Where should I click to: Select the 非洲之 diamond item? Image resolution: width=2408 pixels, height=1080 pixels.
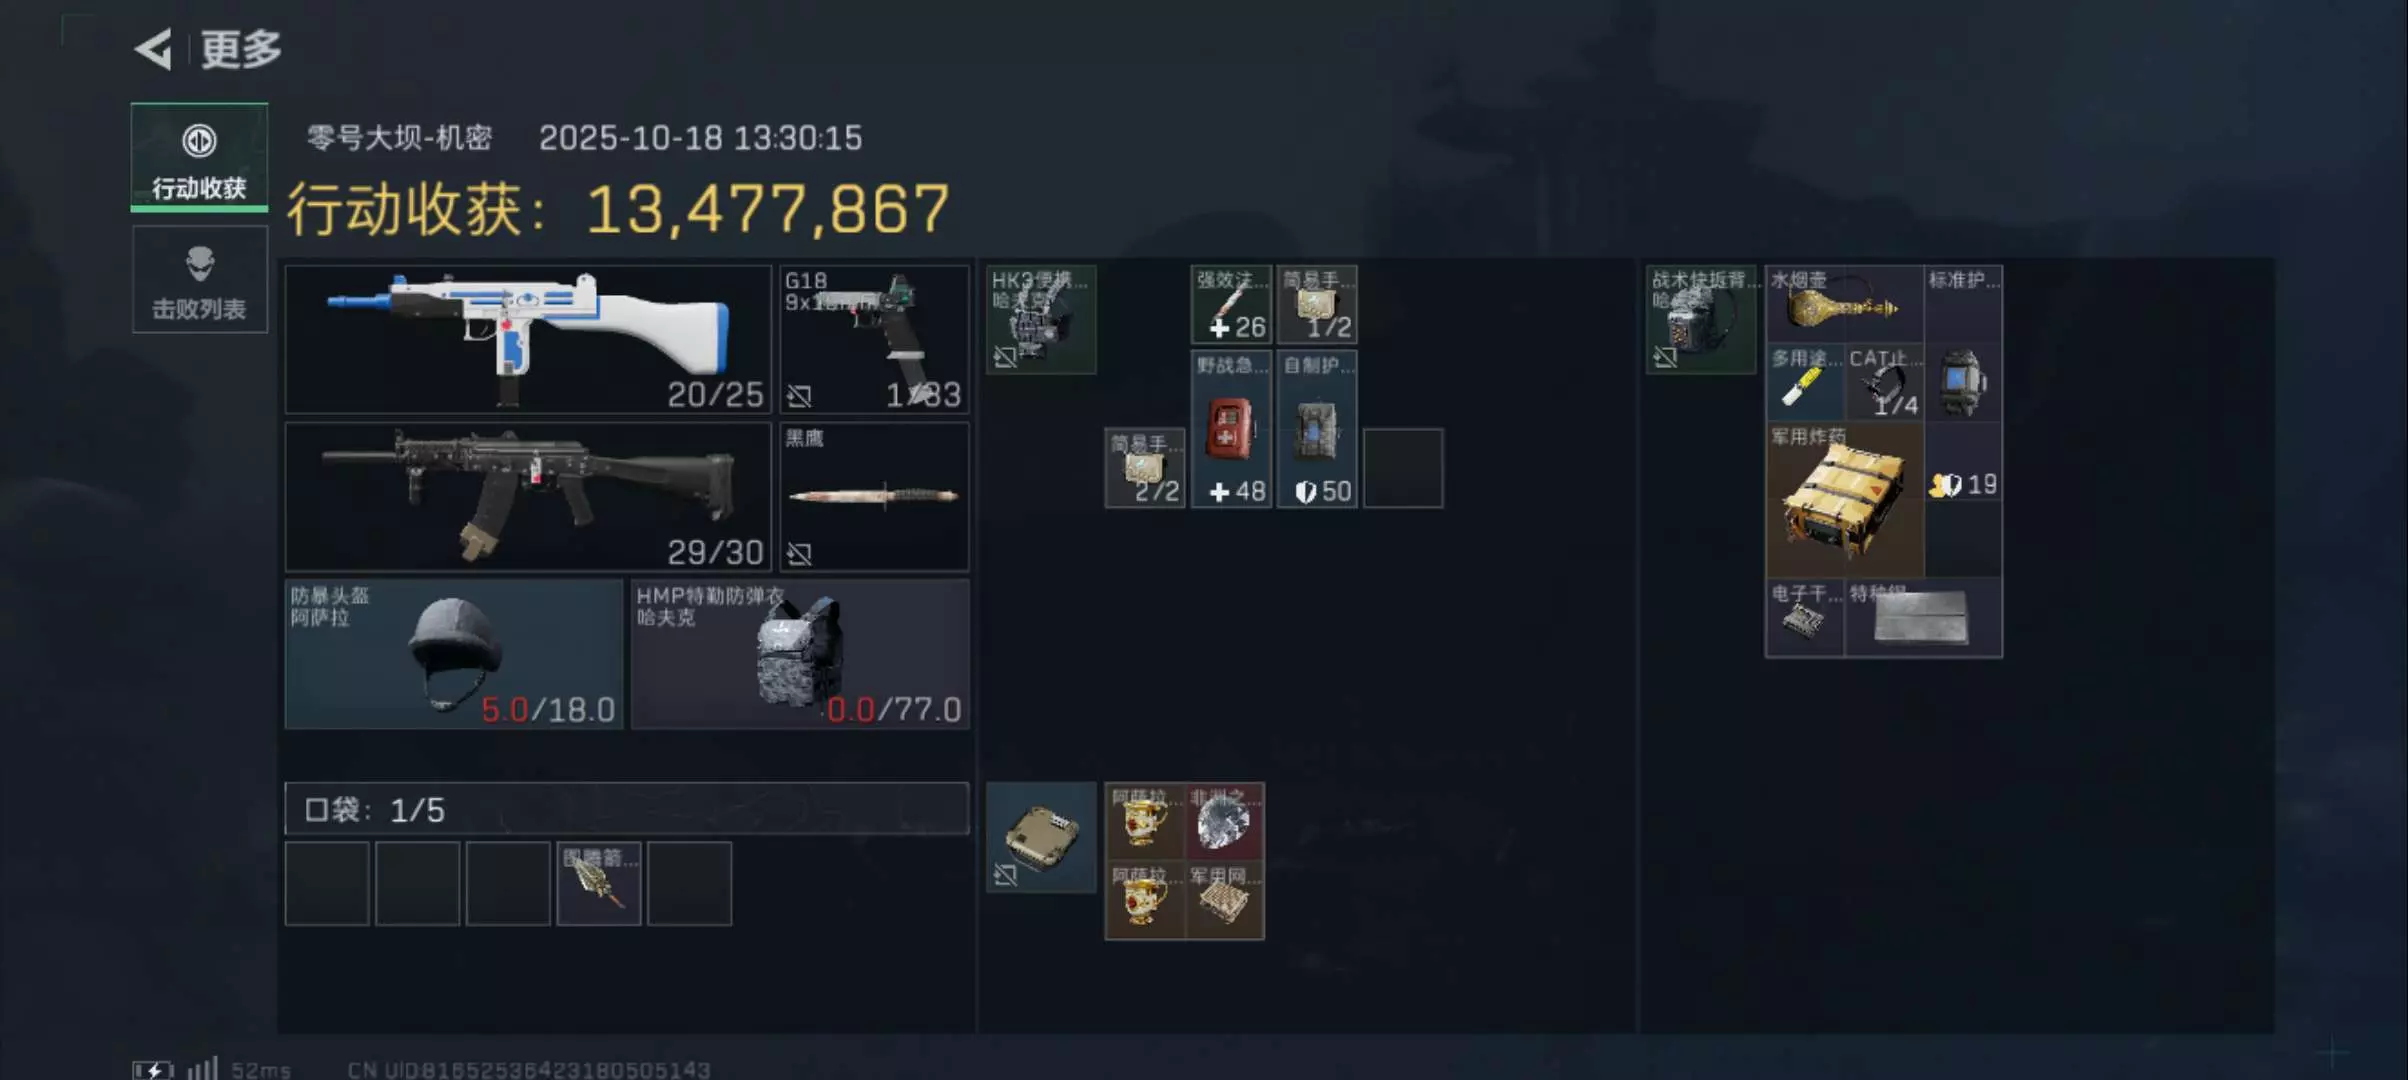pos(1224,822)
